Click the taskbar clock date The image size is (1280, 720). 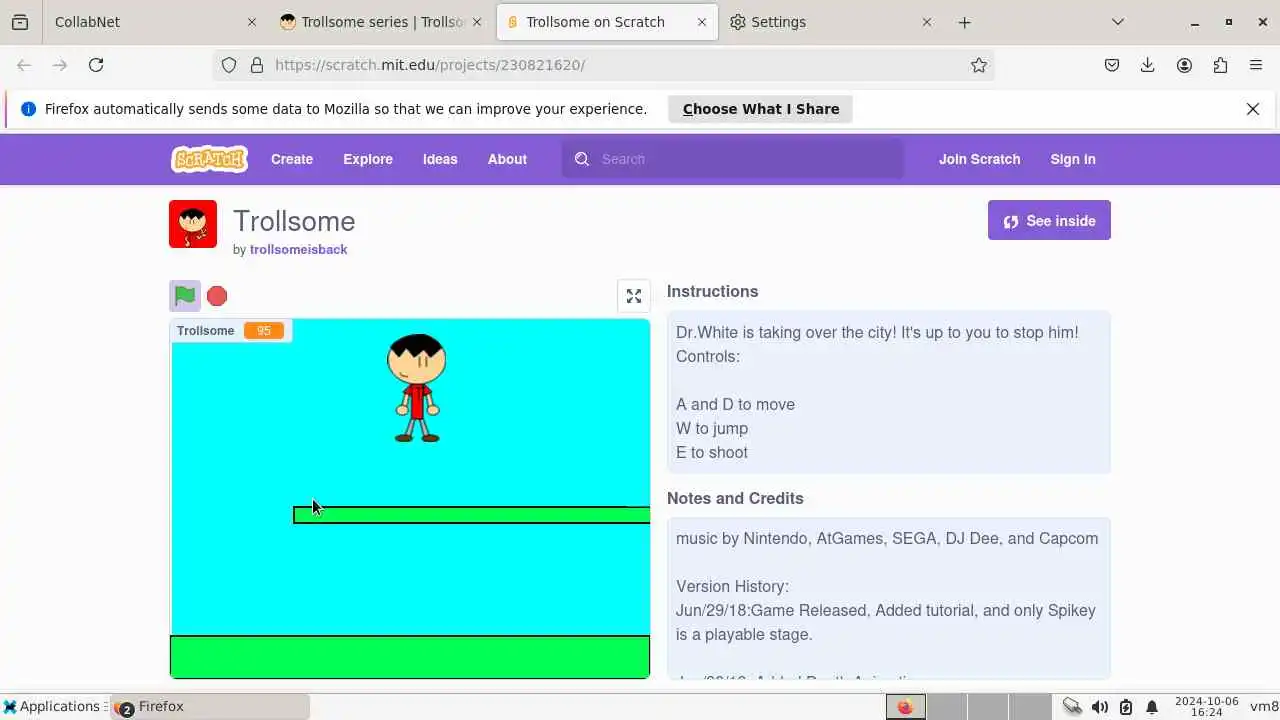[x=1207, y=707]
